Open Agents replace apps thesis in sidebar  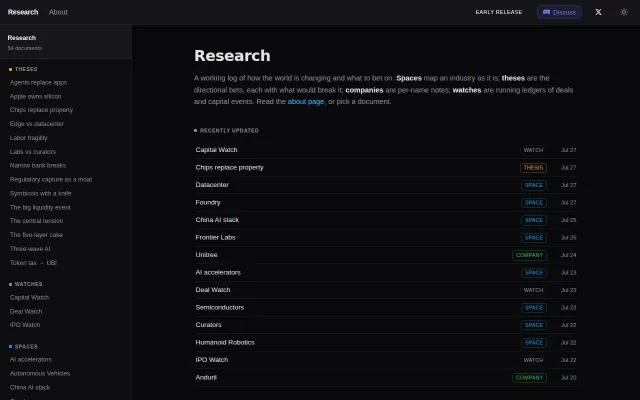pos(38,82)
